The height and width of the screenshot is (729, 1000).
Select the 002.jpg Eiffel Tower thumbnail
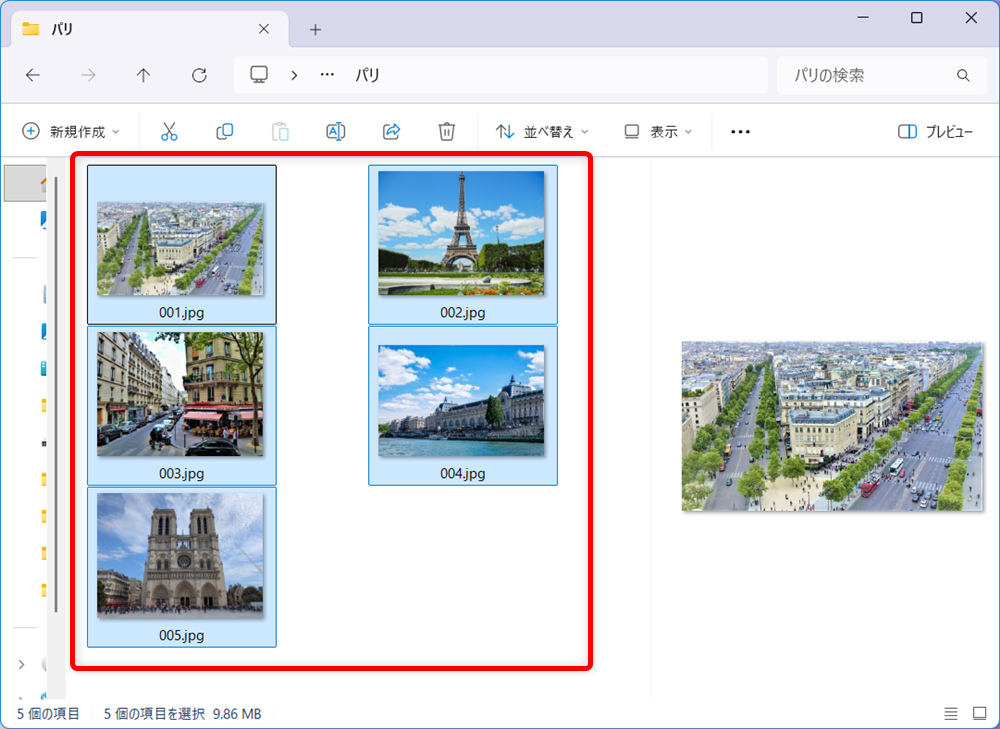pos(462,234)
